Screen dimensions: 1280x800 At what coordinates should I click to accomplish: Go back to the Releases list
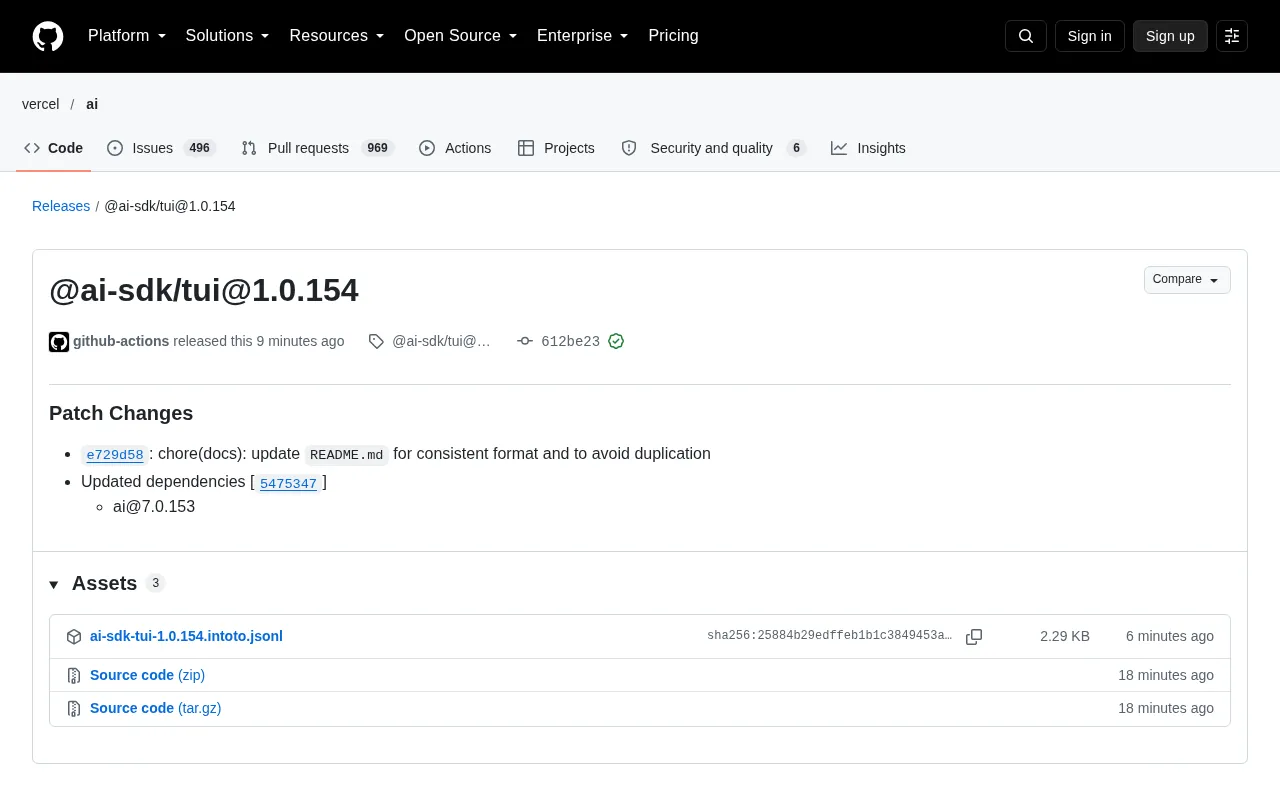pyautogui.click(x=61, y=206)
